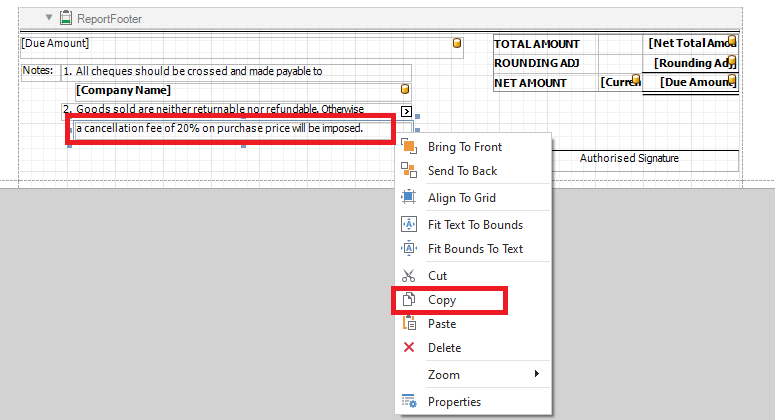Select the "cancellation fee of 20%" label
This screenshot has height=420, width=779.
point(243,129)
